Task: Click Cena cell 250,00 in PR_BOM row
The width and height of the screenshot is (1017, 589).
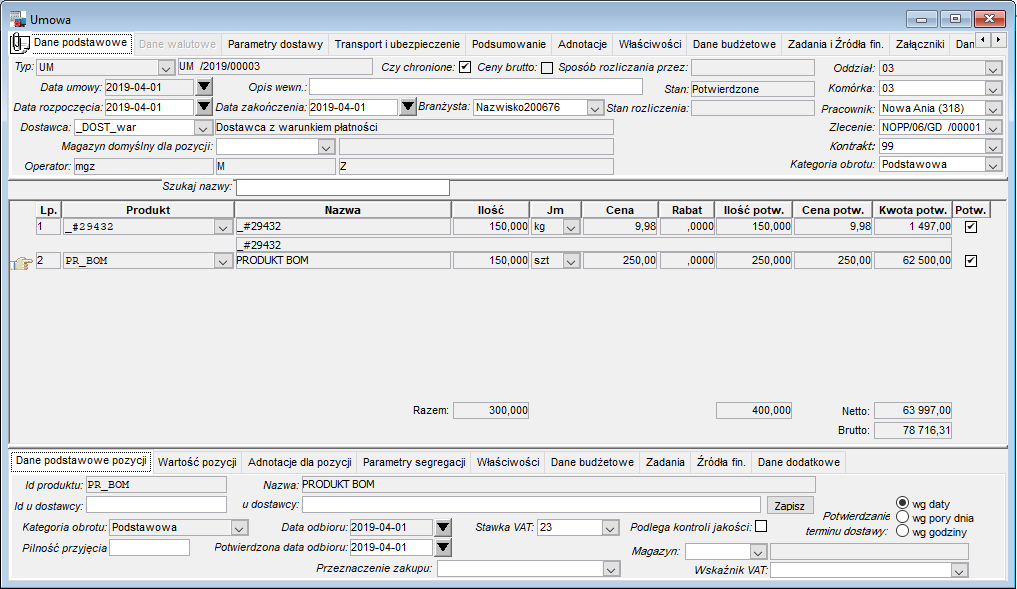Action: click(x=620, y=260)
